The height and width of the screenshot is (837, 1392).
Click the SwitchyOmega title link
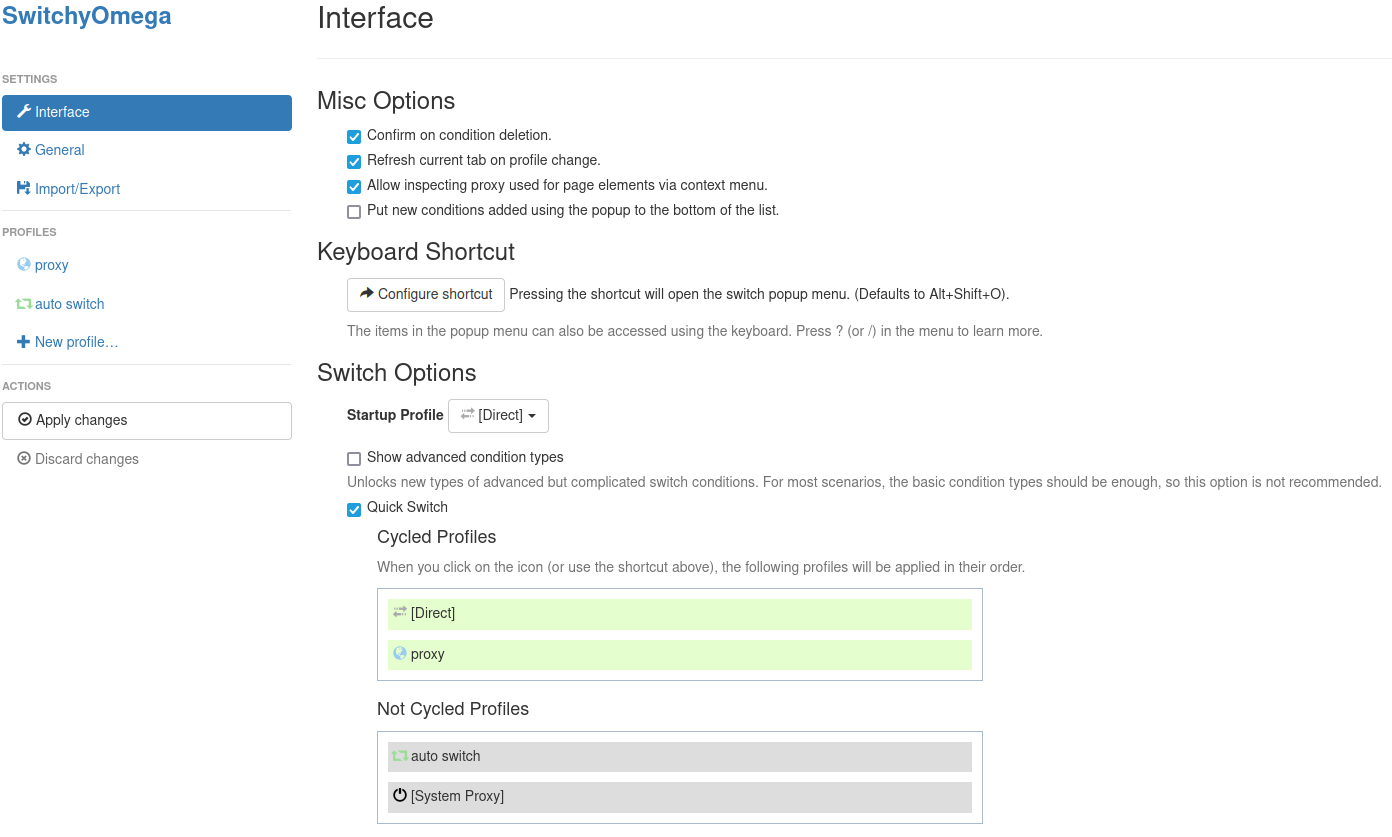pos(86,16)
